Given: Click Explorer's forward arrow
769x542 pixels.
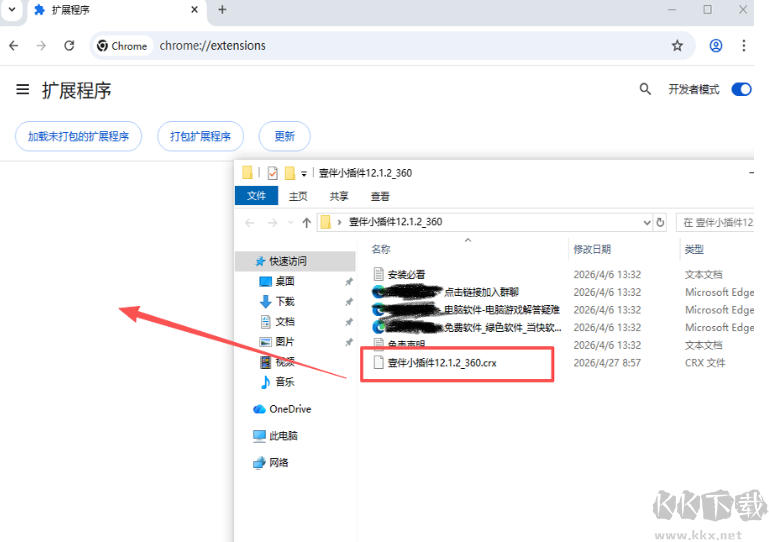Looking at the screenshot, I should click(x=272, y=223).
